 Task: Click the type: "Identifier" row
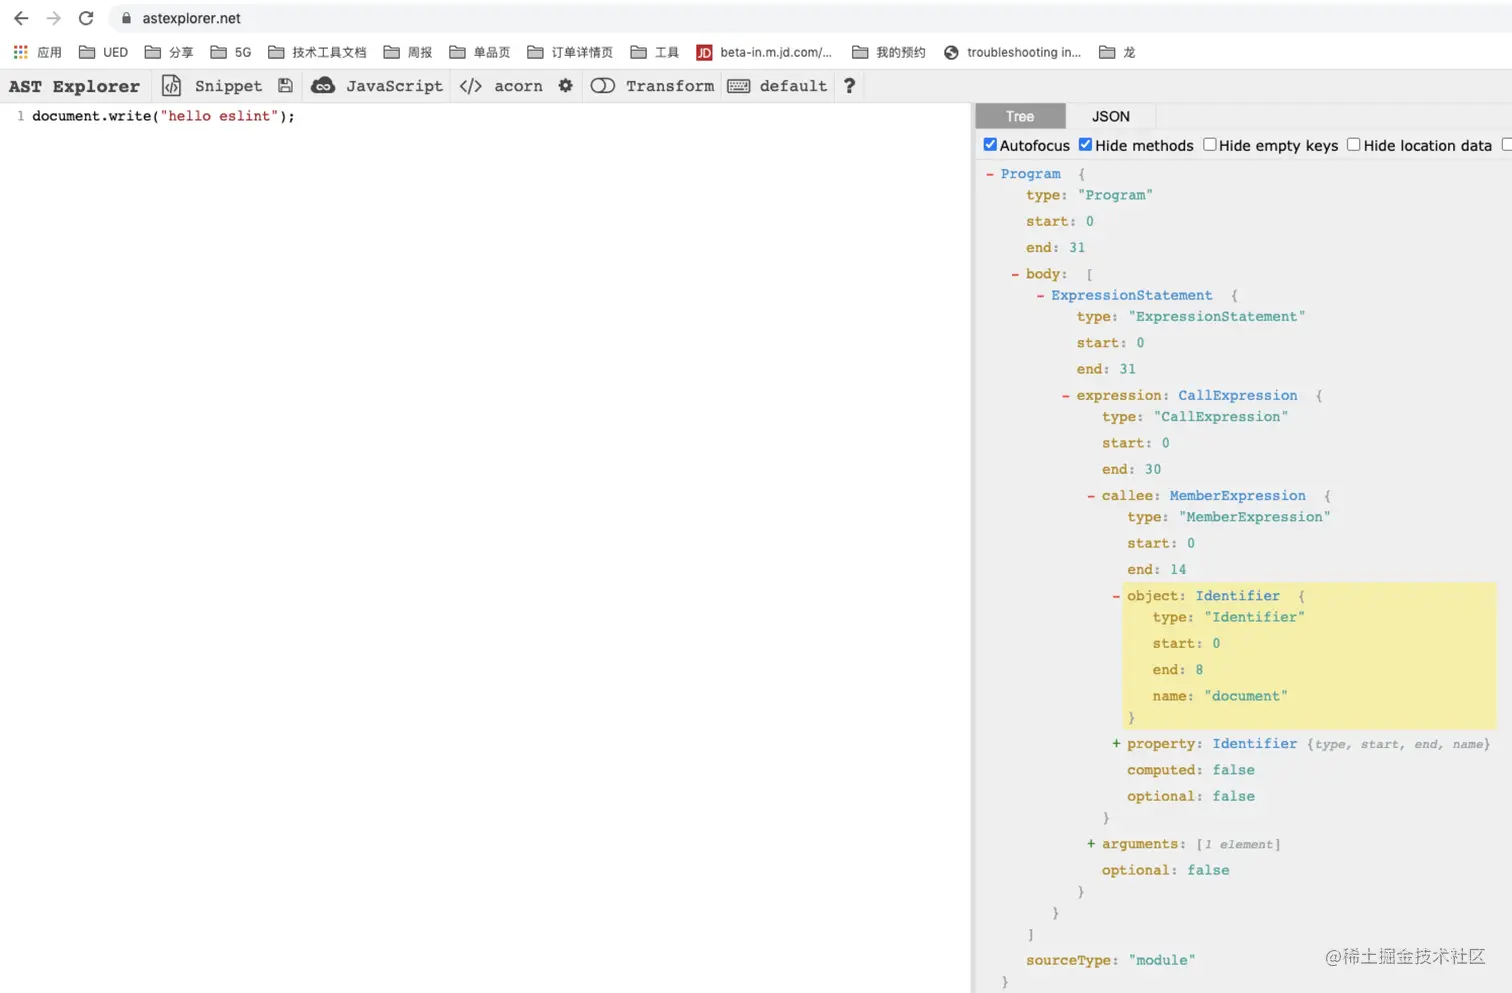tap(1228, 617)
